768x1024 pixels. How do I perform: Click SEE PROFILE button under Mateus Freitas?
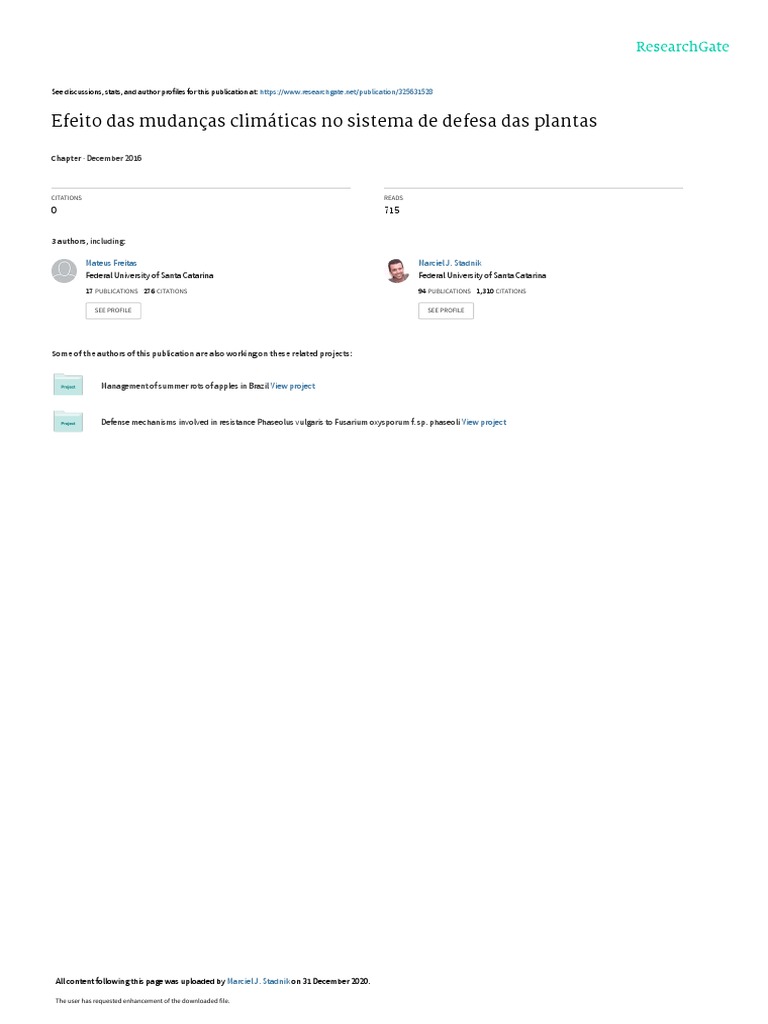(113, 310)
